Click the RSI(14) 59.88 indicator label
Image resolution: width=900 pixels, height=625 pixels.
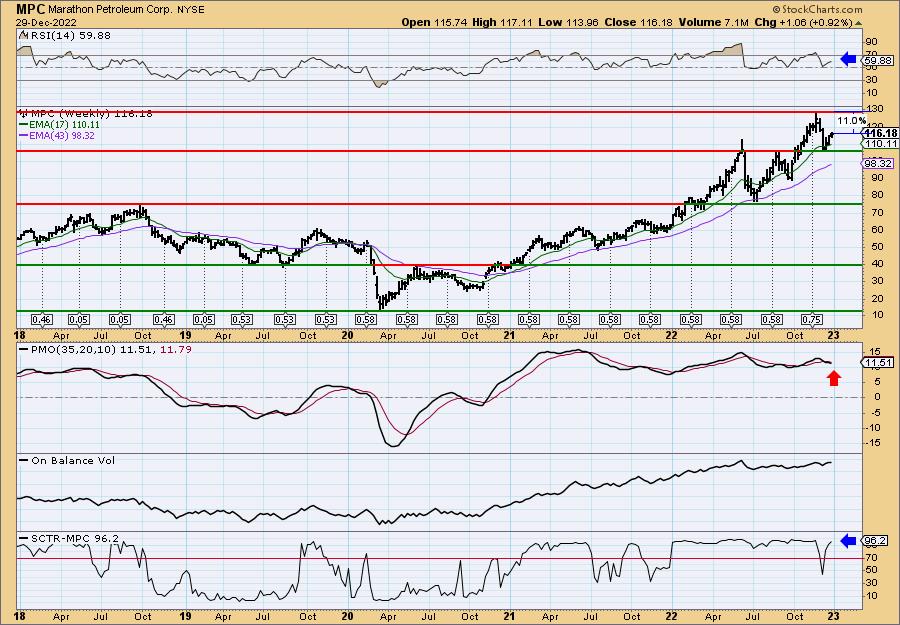[x=65, y=36]
